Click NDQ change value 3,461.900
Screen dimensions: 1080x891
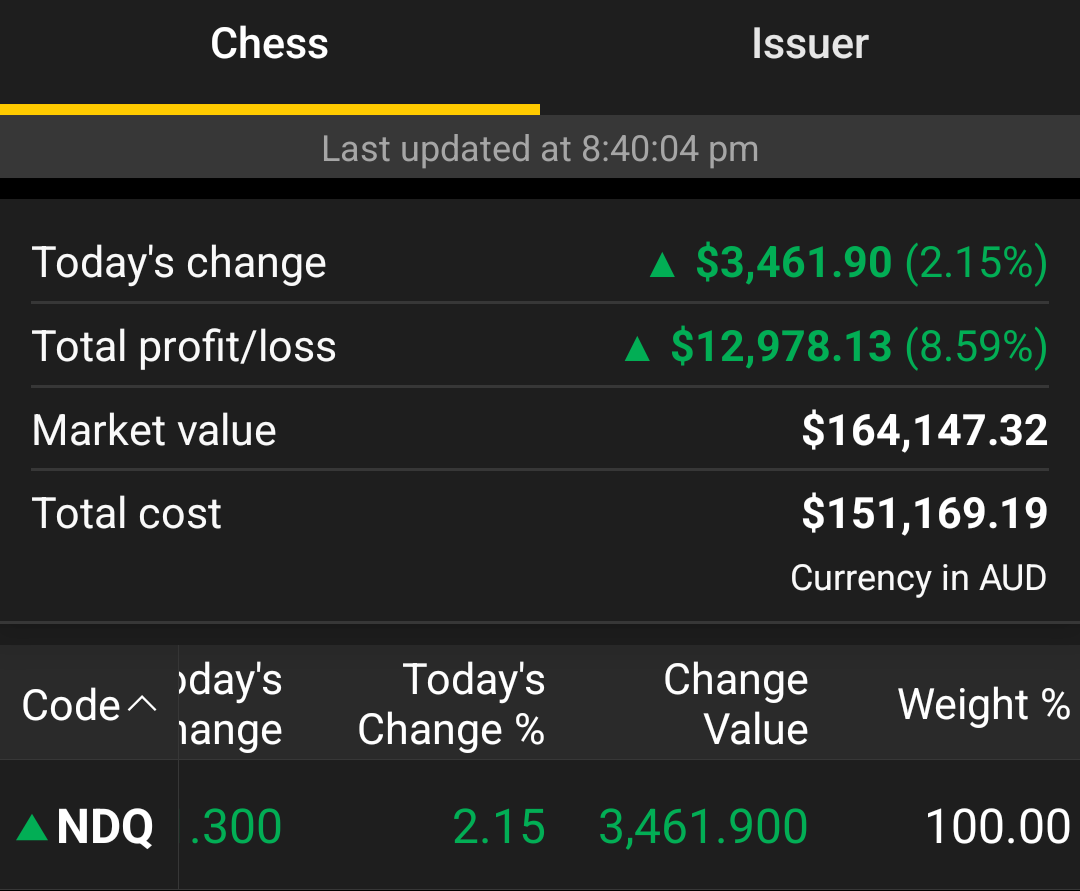click(x=703, y=827)
